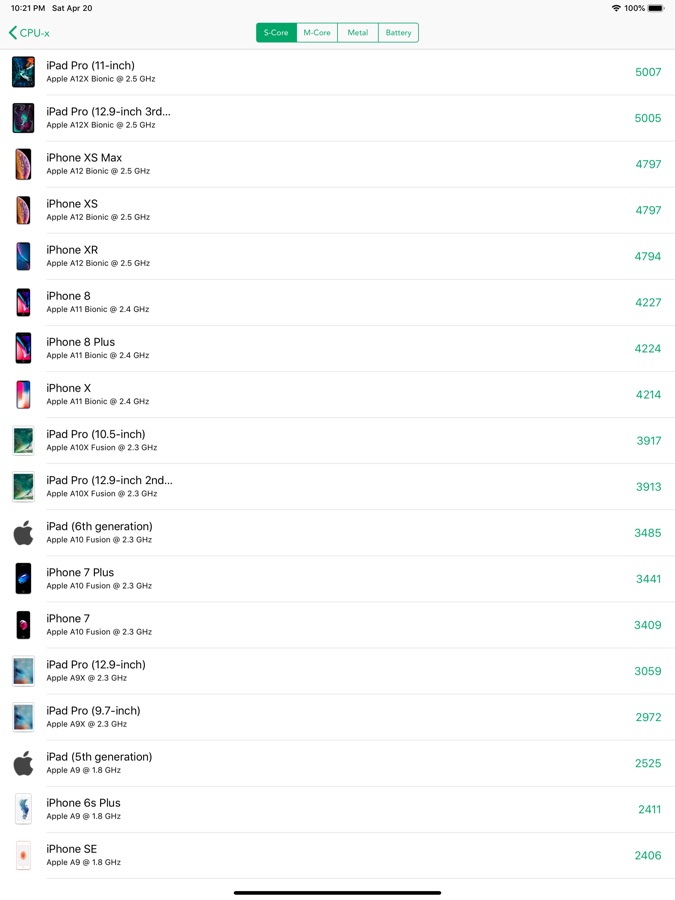Tap the iPhone XR device image
The width and height of the screenshot is (675, 900).
click(x=23, y=256)
